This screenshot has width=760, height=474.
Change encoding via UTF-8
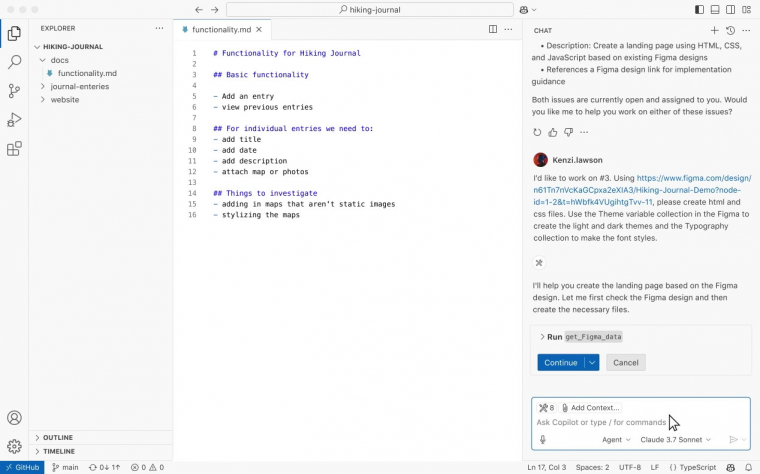pyautogui.click(x=630, y=468)
